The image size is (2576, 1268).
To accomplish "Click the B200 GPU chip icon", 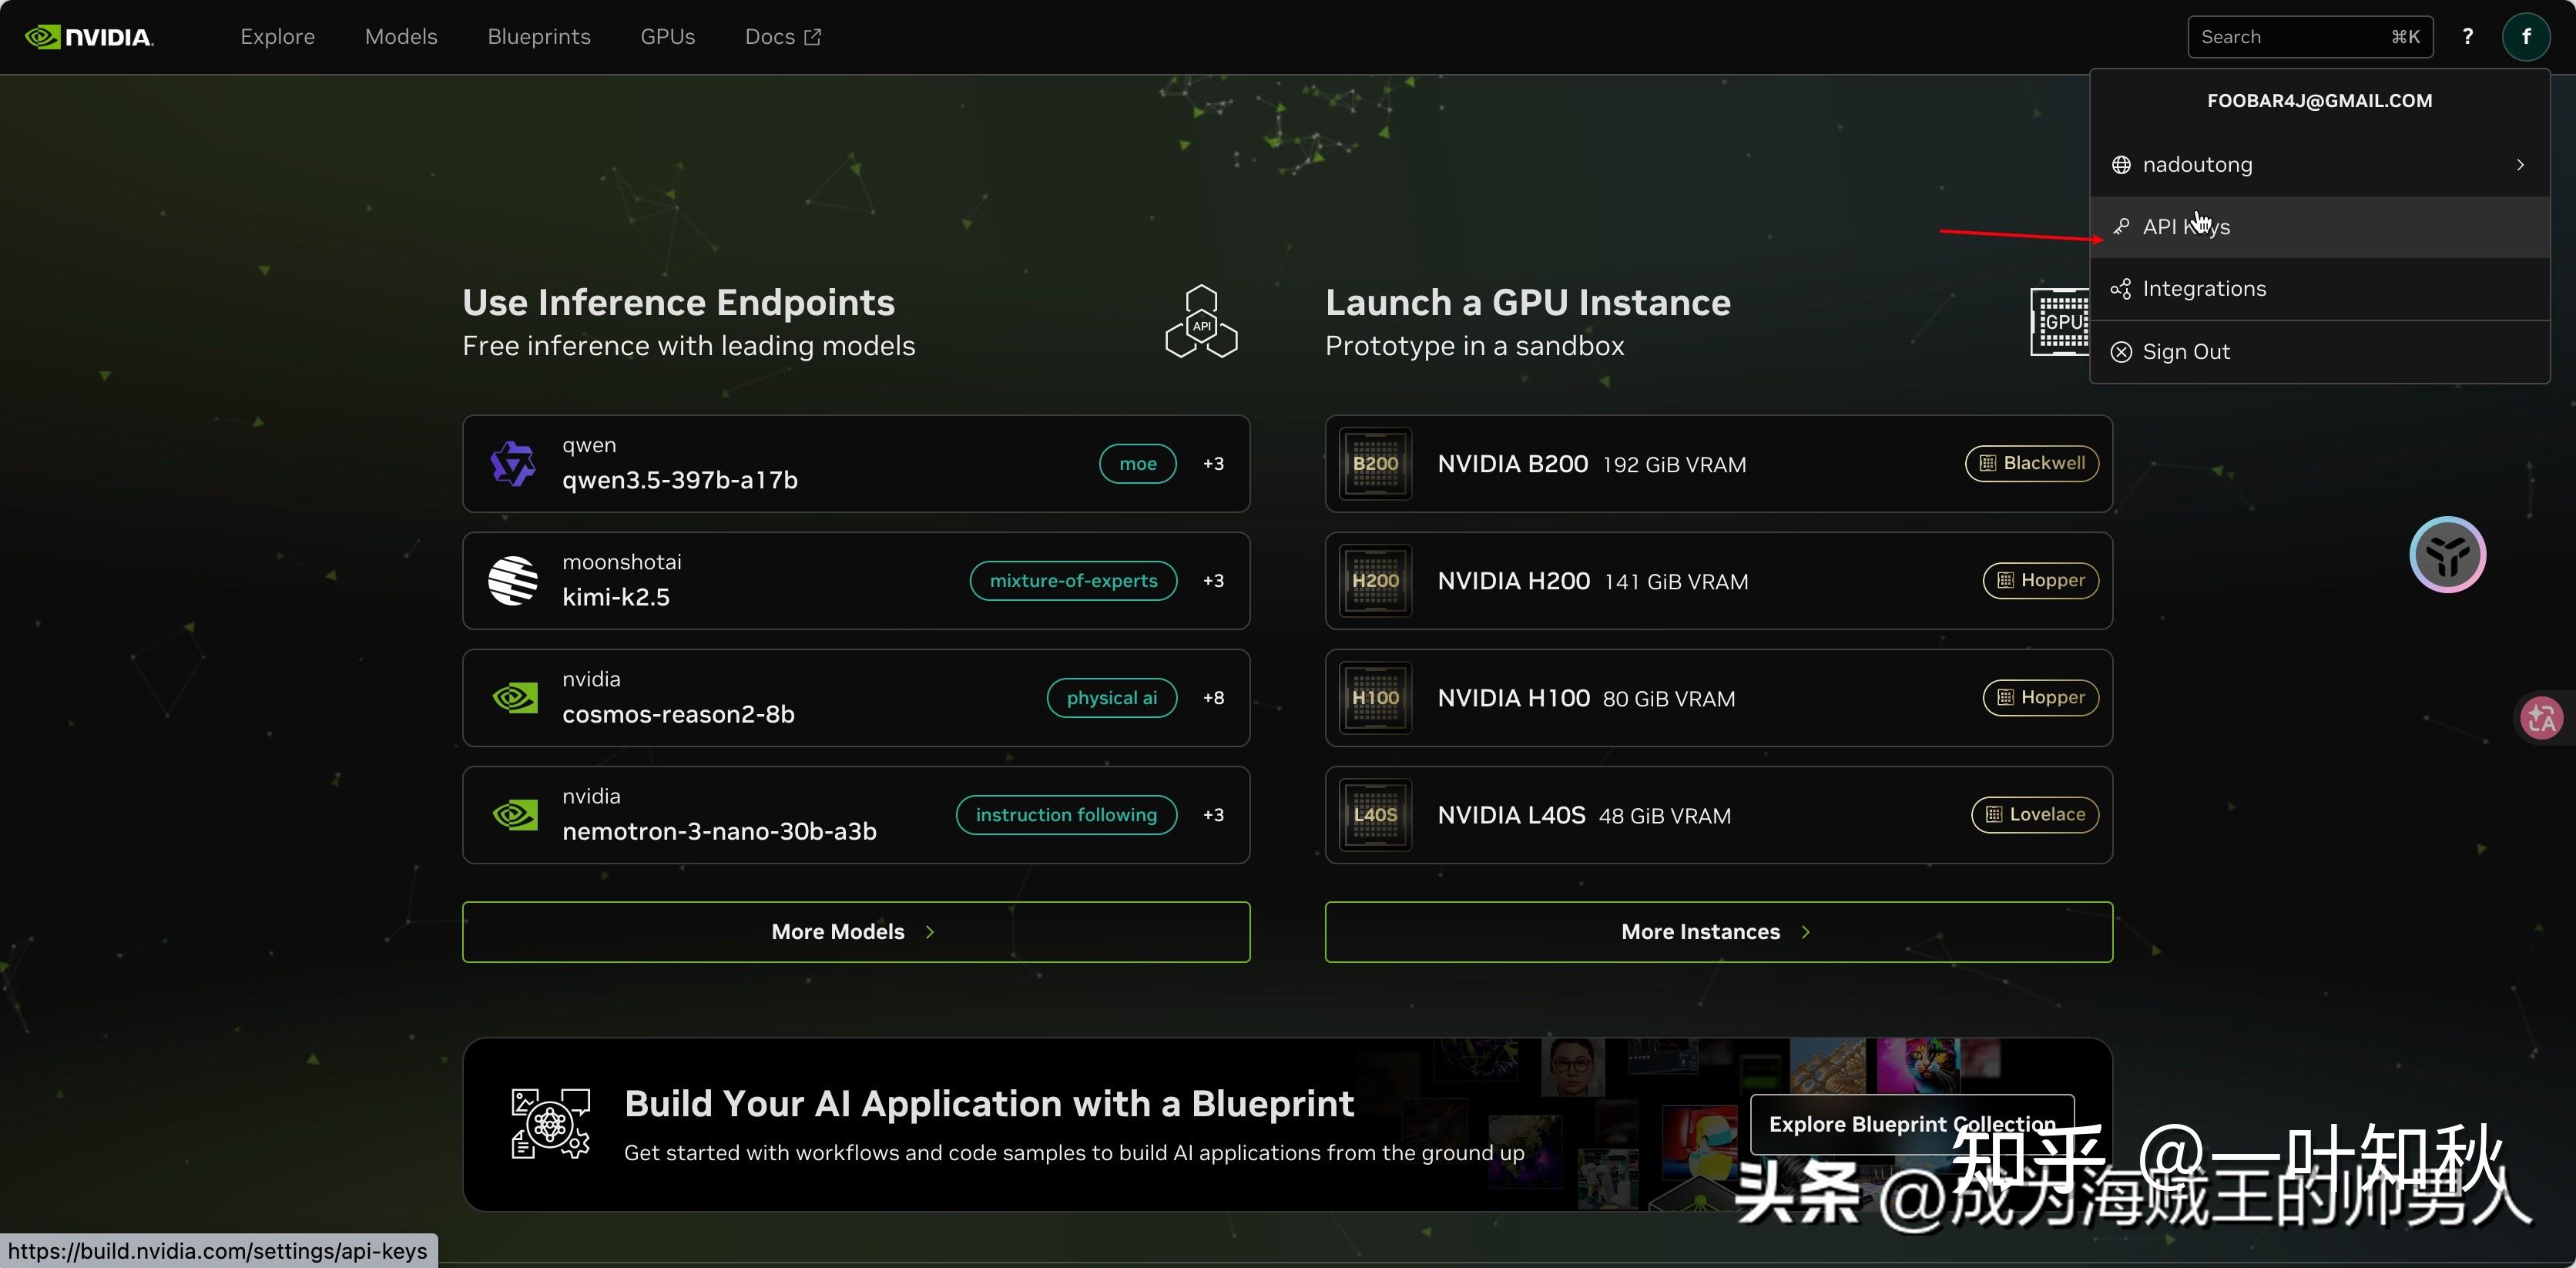I will [1375, 464].
